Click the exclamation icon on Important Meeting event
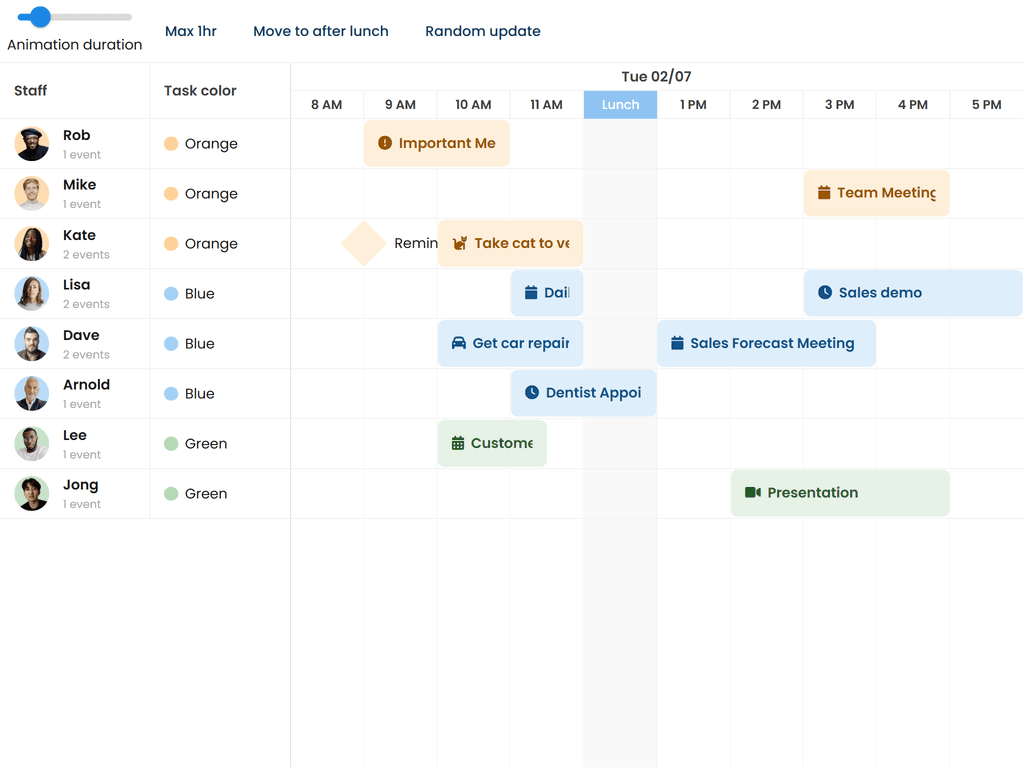 point(385,143)
